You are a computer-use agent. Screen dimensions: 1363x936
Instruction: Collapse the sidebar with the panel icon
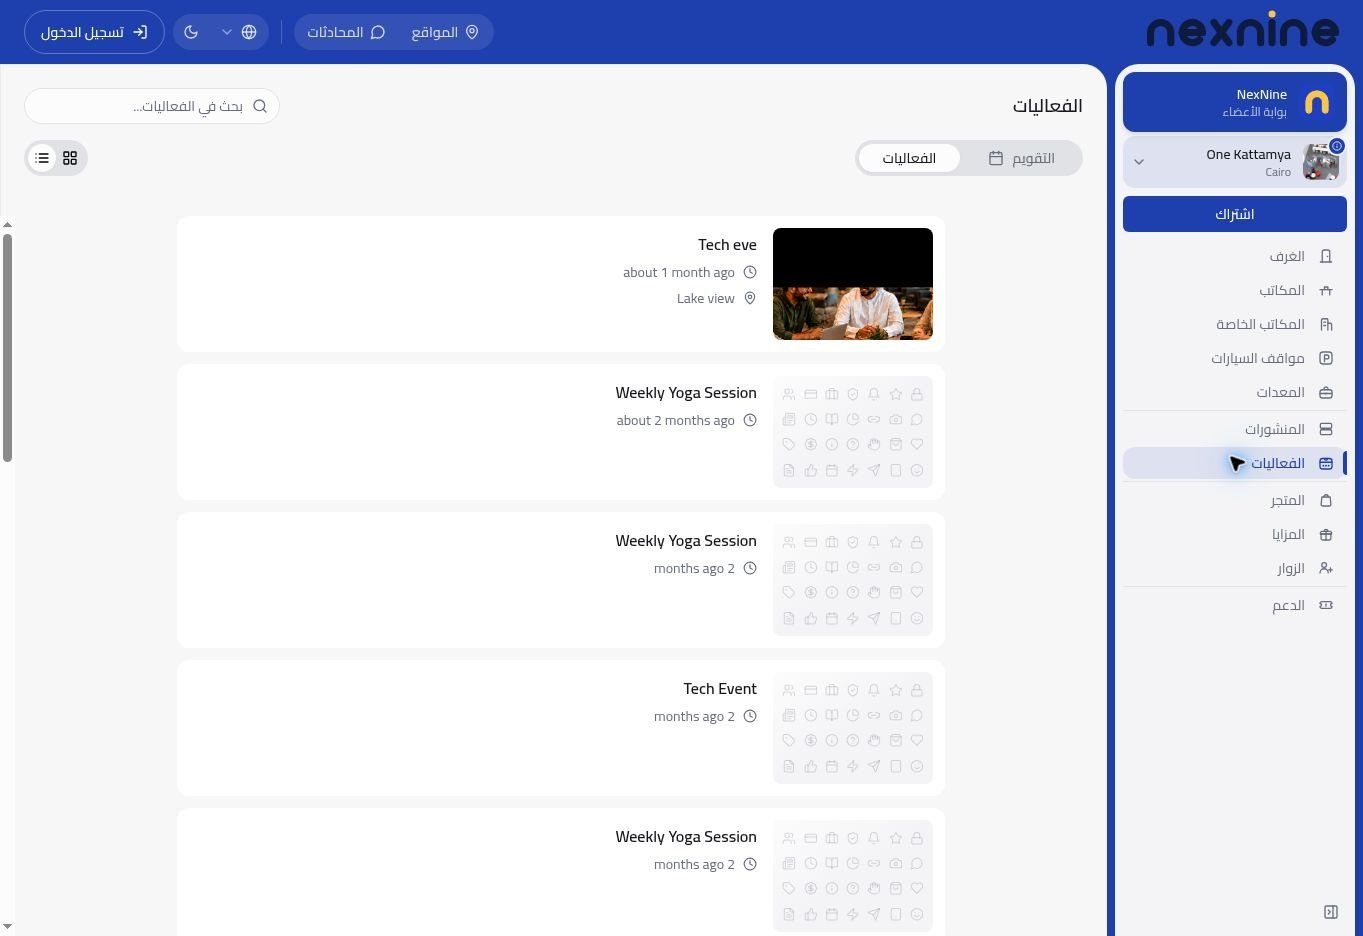[x=1331, y=912]
